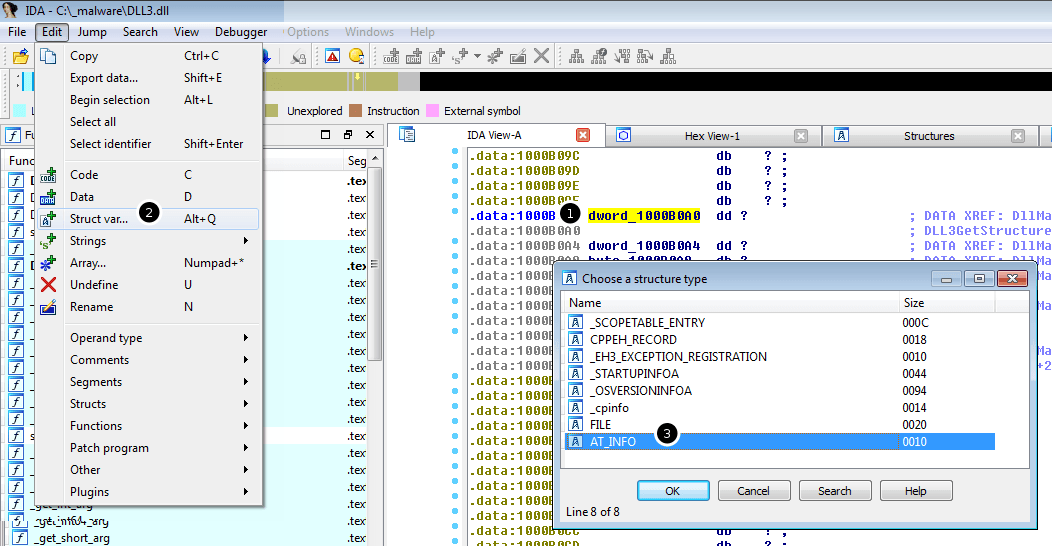The height and width of the screenshot is (546, 1052).
Task: Open the Structures tab
Action: coord(928,136)
